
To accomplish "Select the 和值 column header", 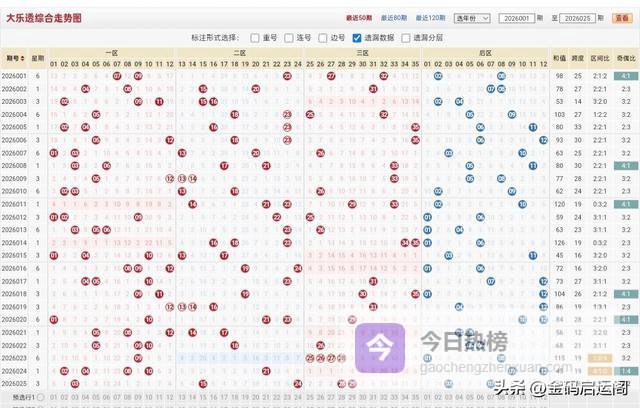I will (559, 58).
